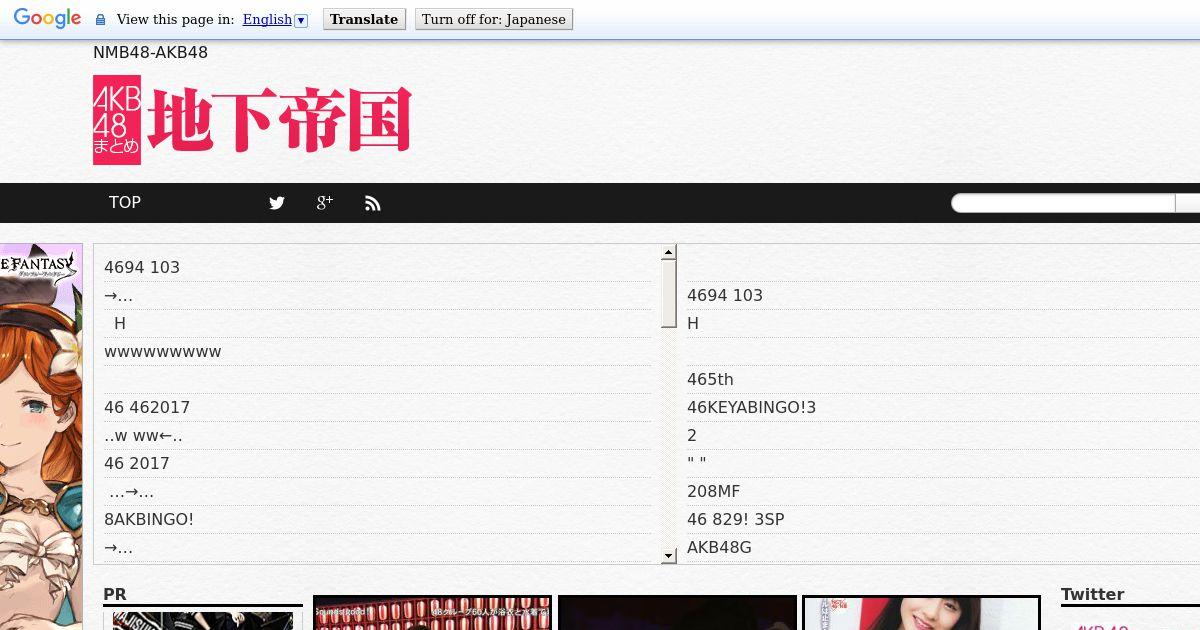Click the left list scrollbar thumb
This screenshot has width=1200, height=630.
coord(669,294)
